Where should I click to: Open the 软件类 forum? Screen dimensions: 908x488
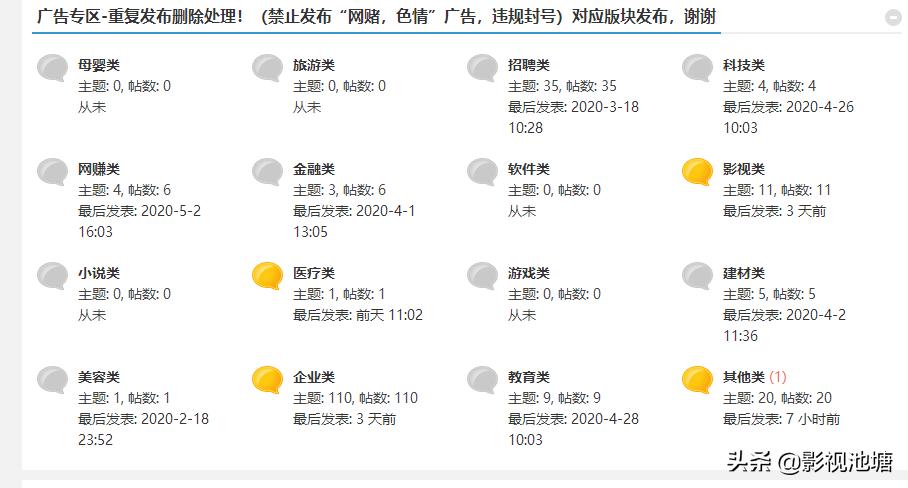[529, 169]
